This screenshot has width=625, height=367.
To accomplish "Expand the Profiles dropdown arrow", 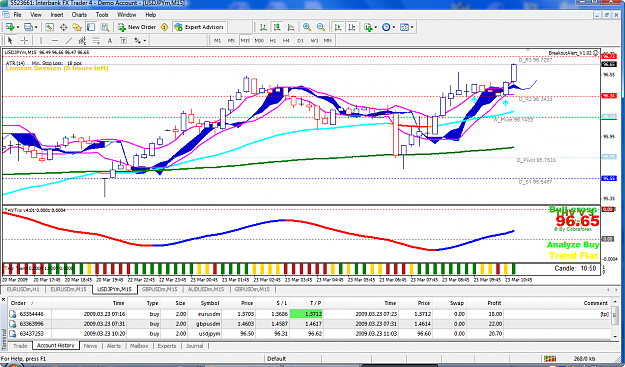I will tap(36, 27).
